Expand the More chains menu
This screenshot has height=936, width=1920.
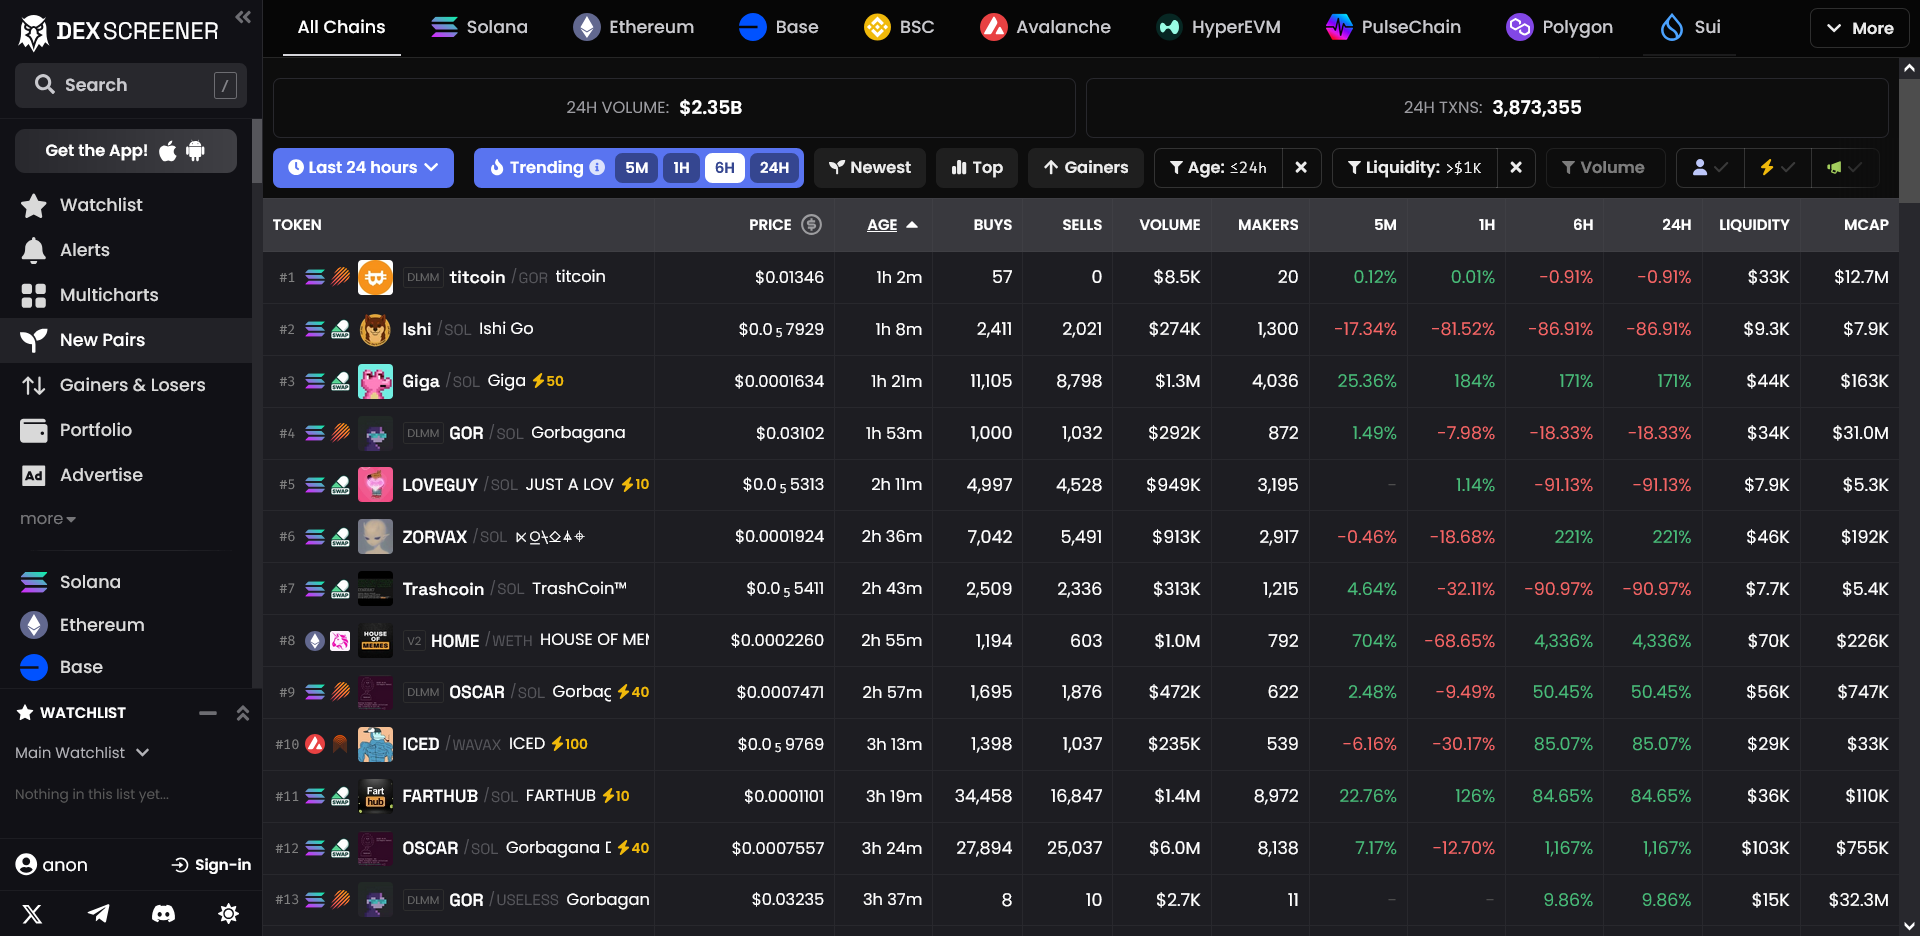[1859, 27]
